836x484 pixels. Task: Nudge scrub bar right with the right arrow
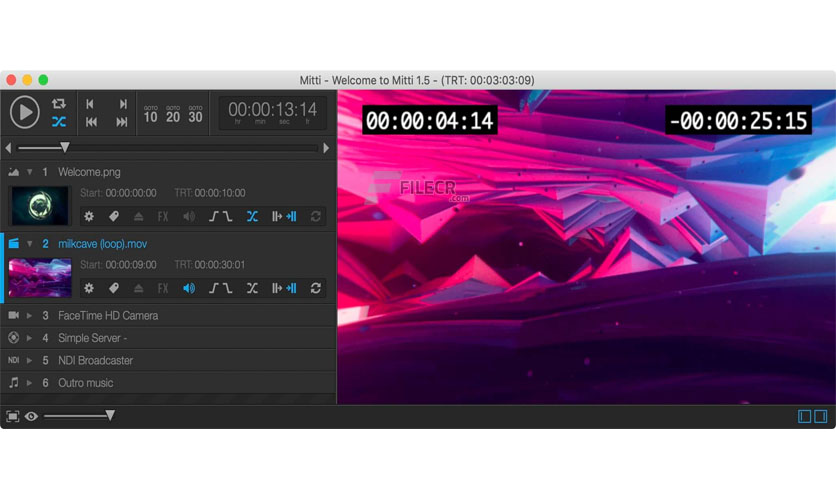pyautogui.click(x=326, y=148)
